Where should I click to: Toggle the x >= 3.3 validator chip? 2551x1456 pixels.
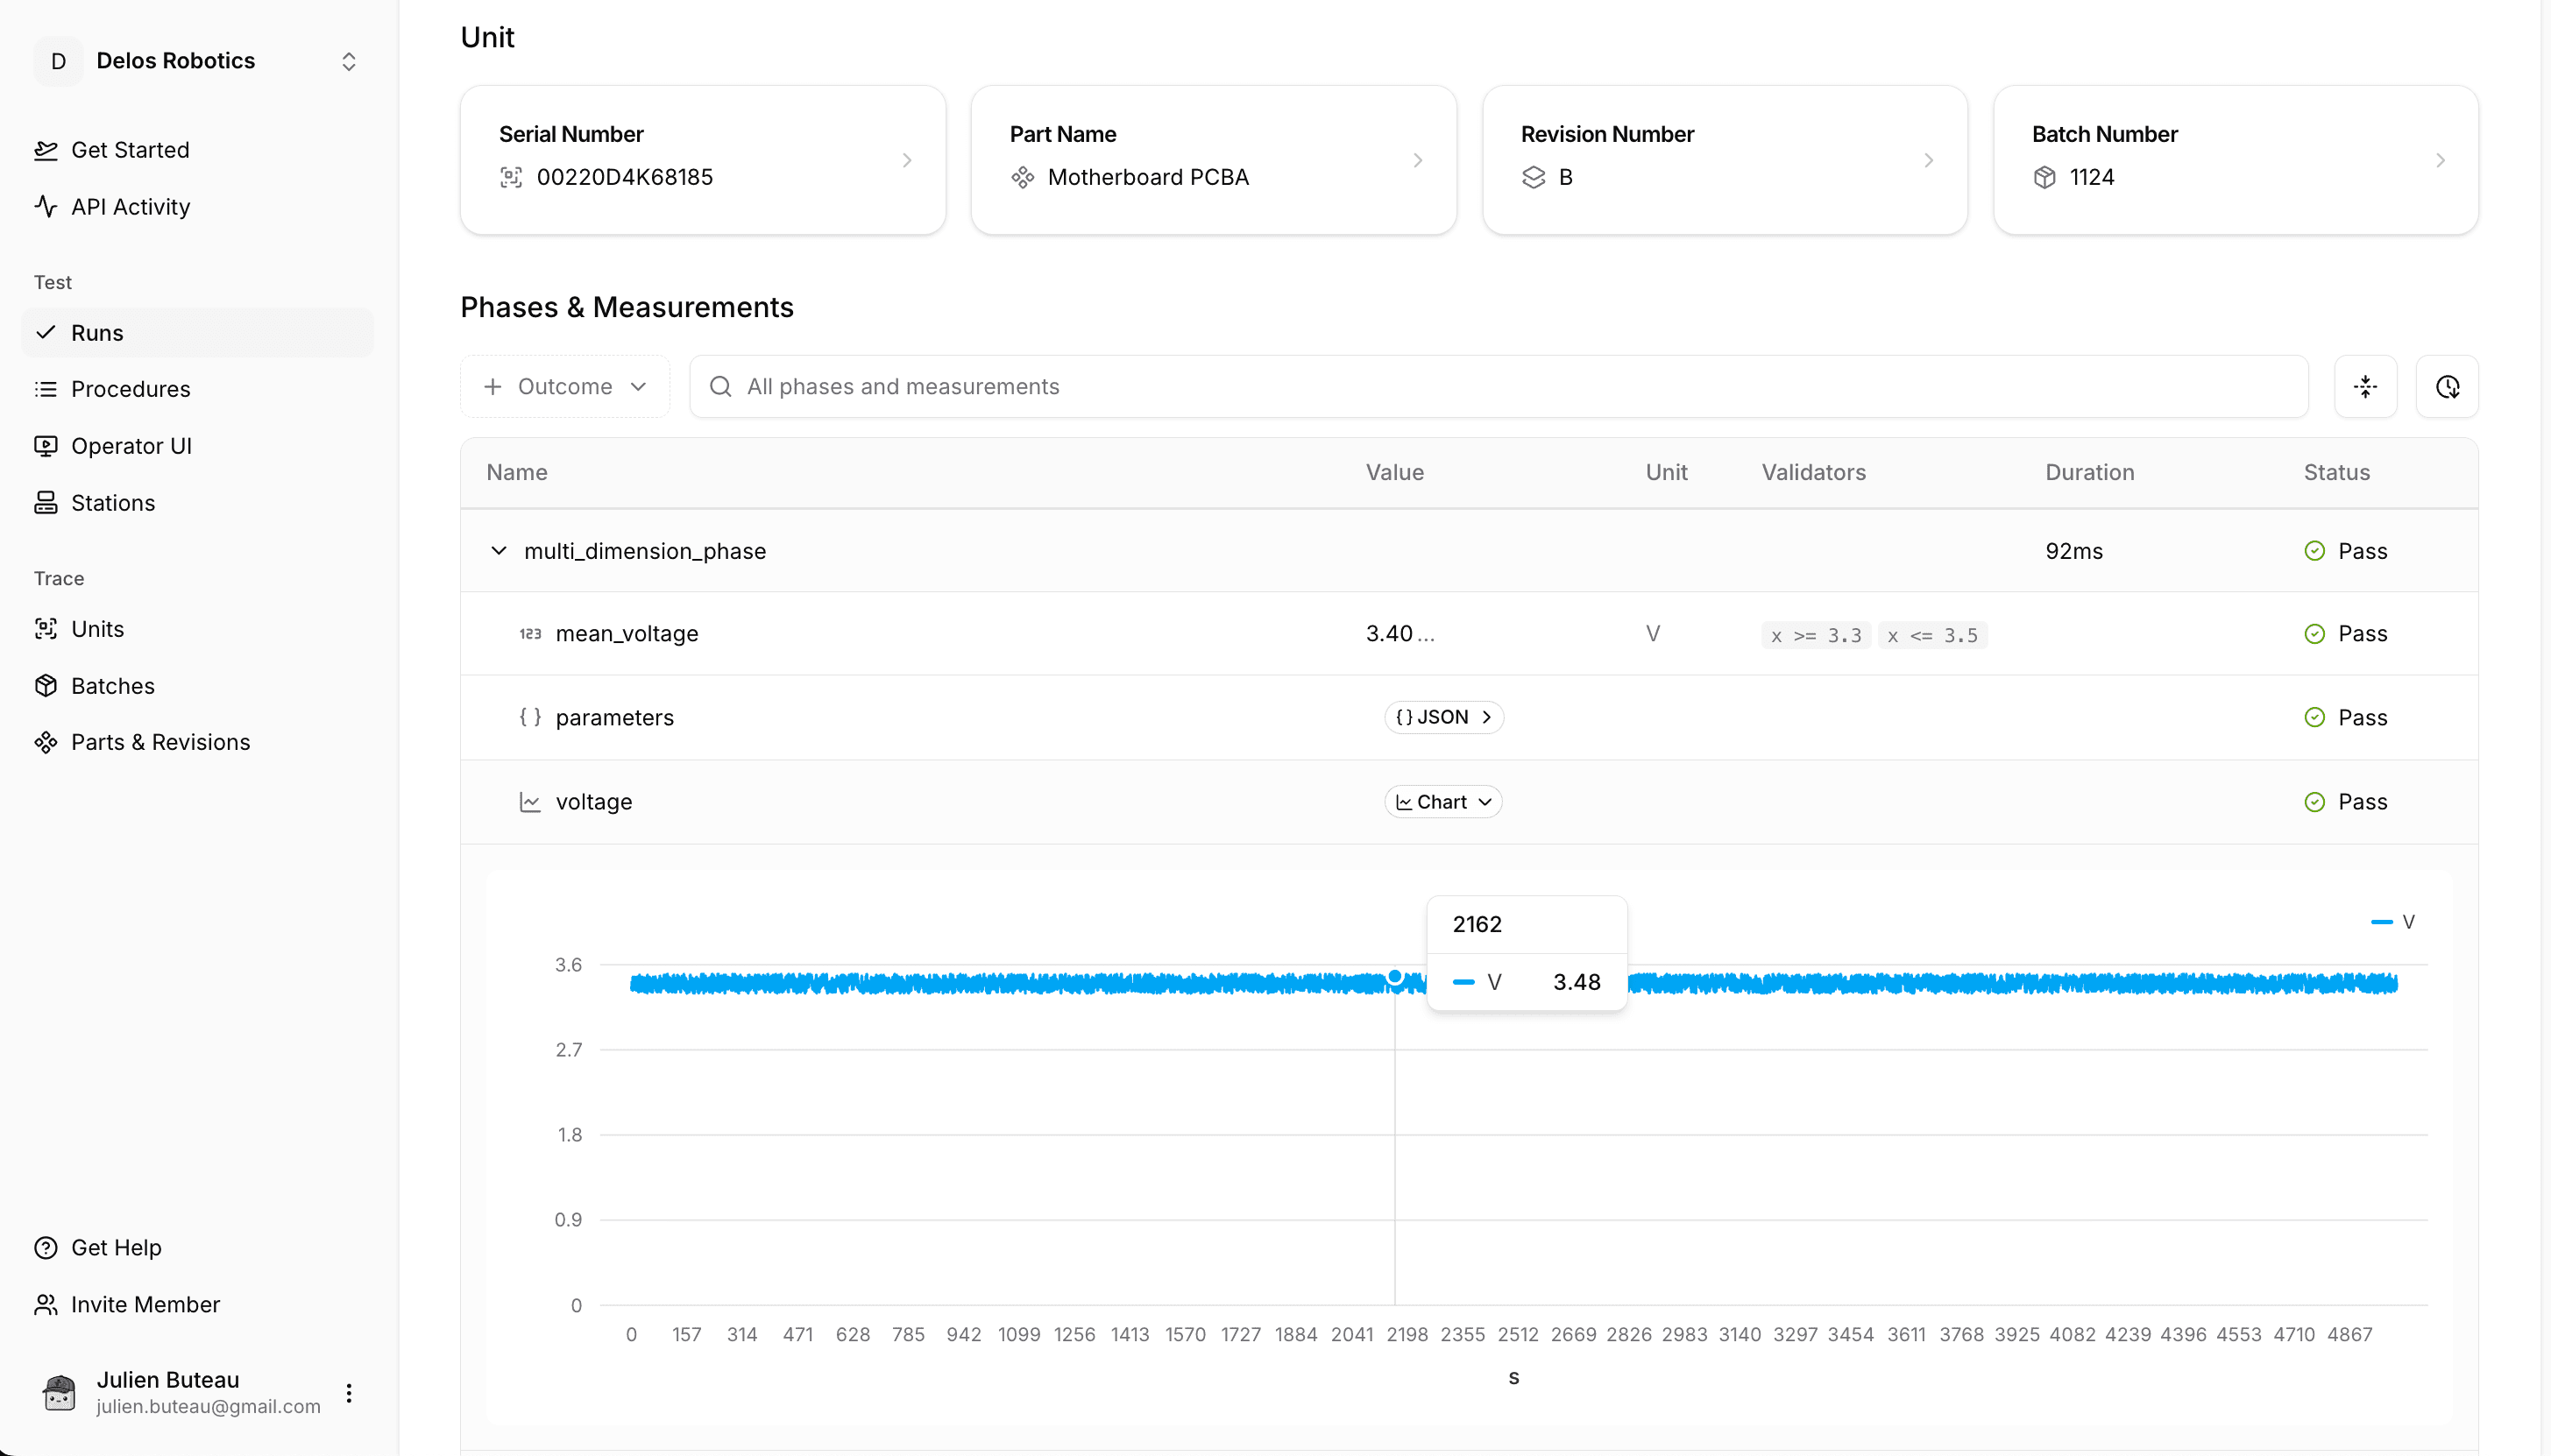click(x=1814, y=634)
